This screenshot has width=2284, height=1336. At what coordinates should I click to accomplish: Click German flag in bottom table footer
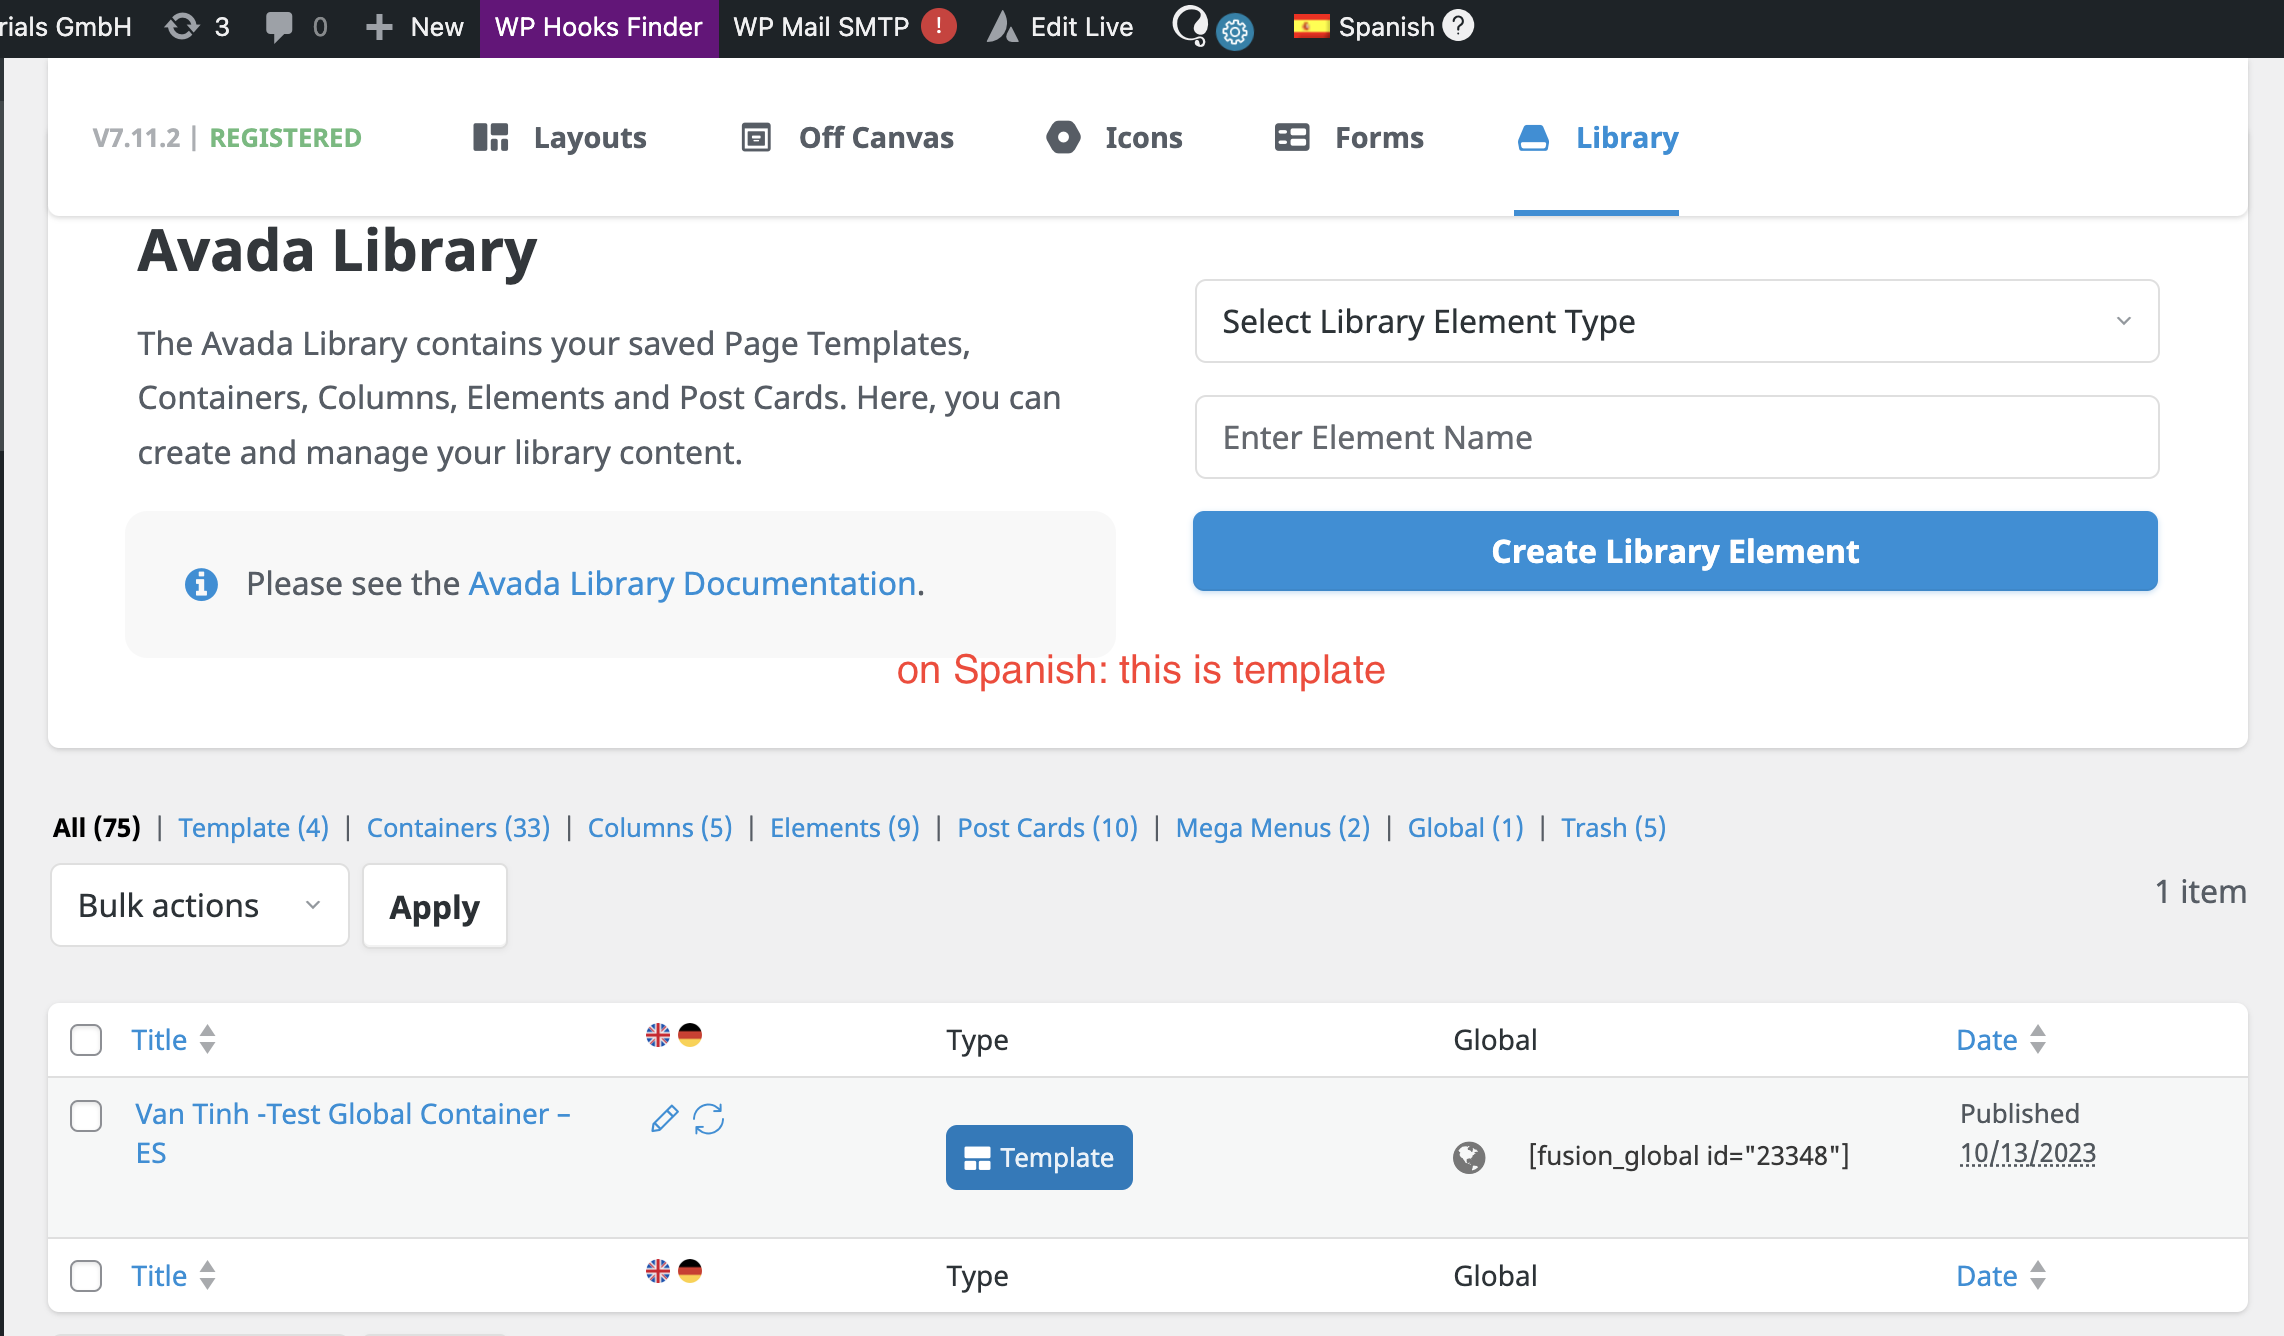690,1271
